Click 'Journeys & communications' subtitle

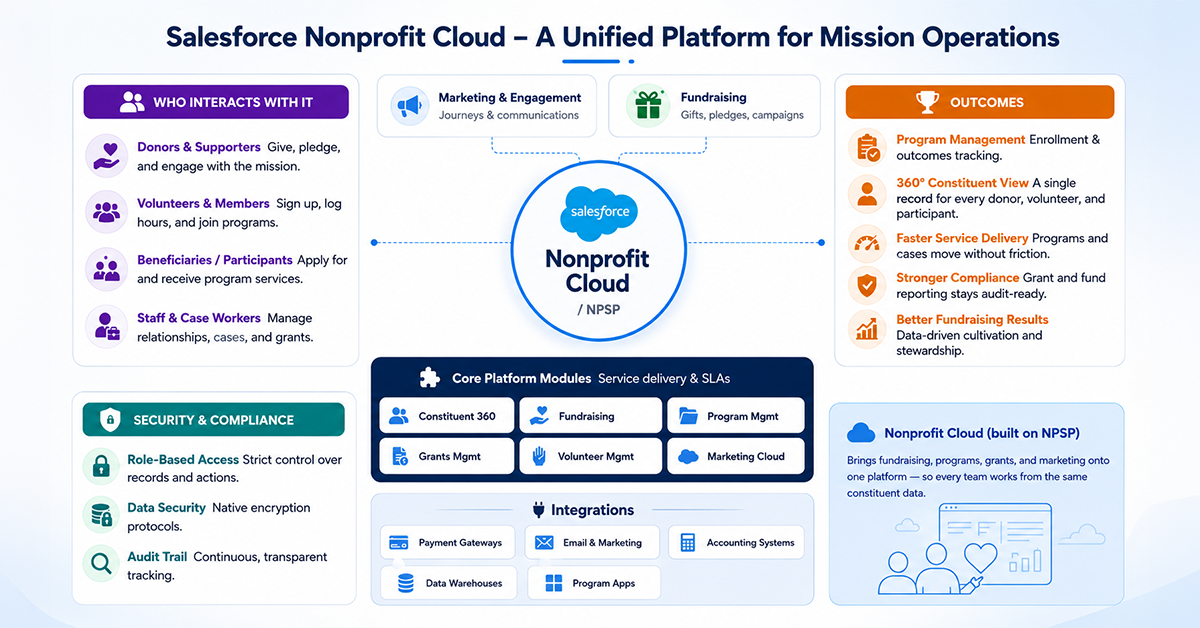pyautogui.click(x=509, y=115)
